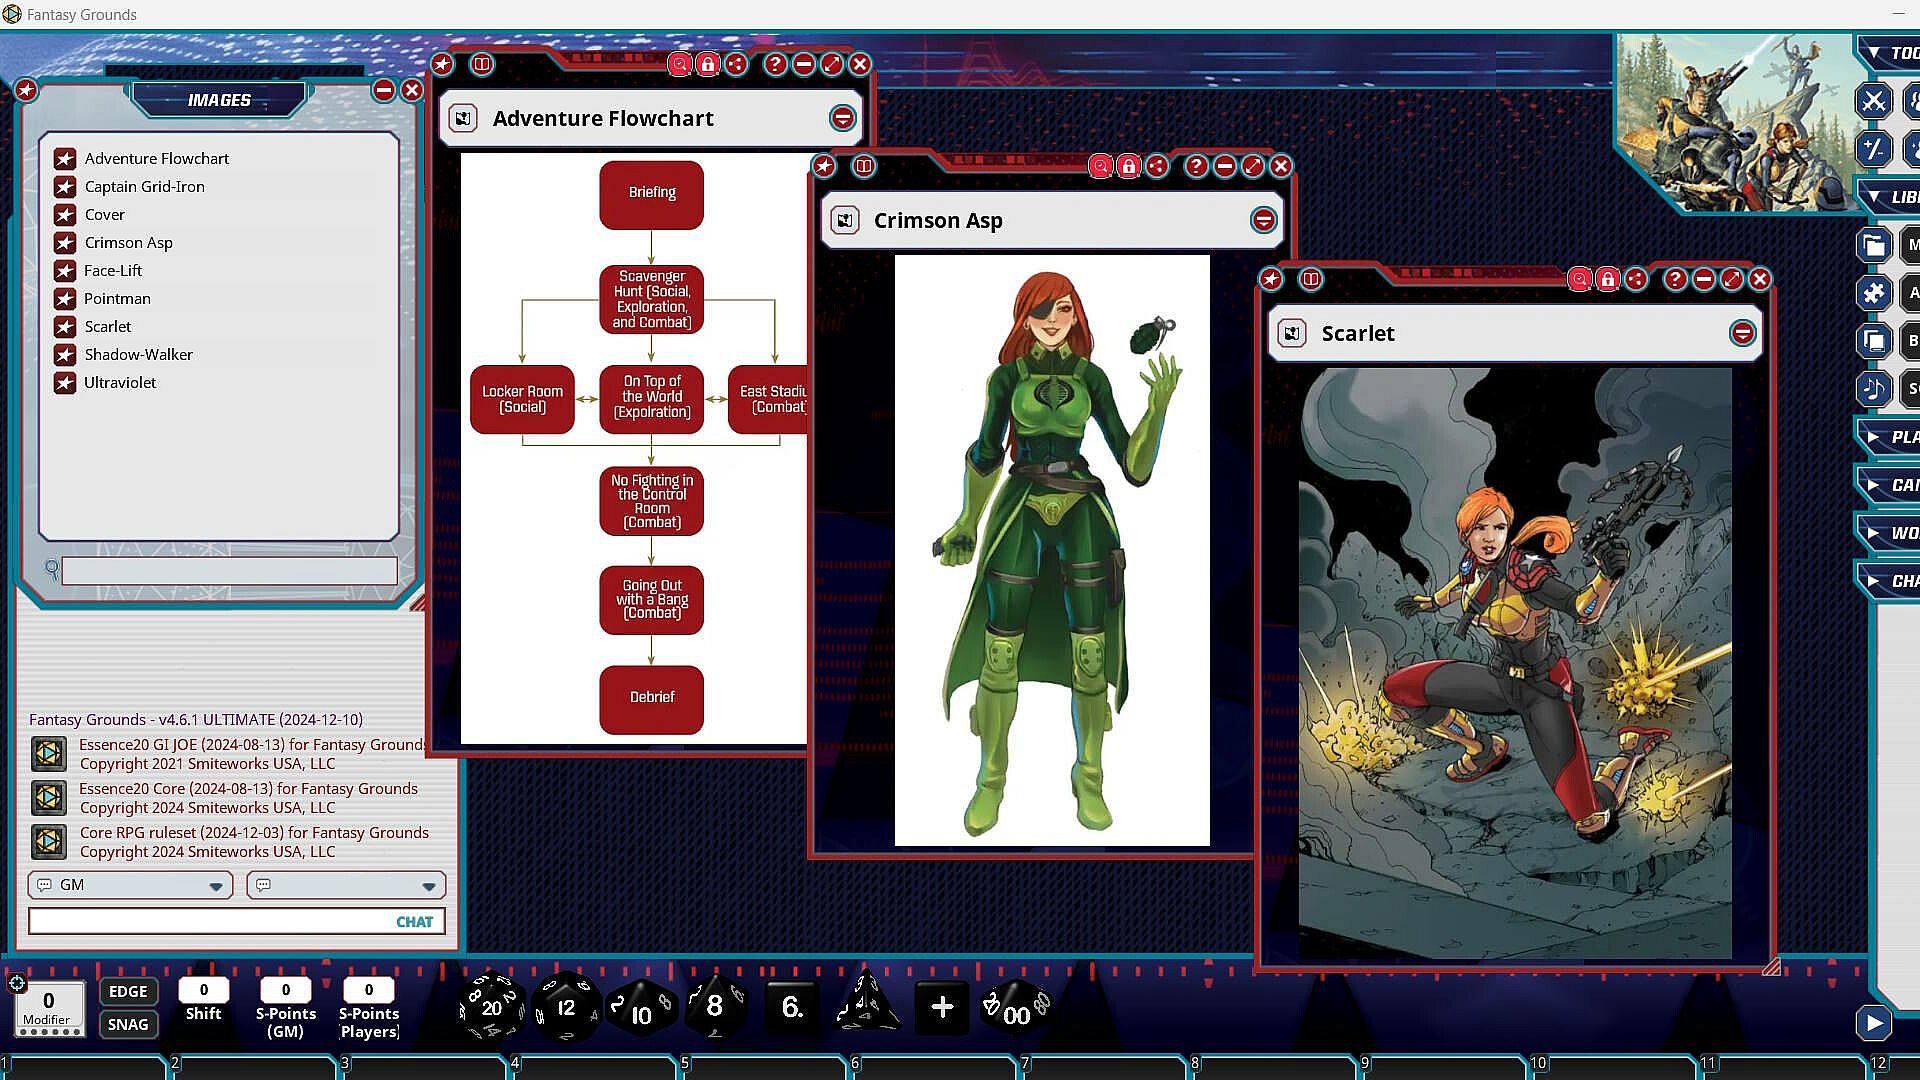The width and height of the screenshot is (1920, 1080).
Task: Click the modifiers plus/minus sidebar icon
Action: 1873,149
